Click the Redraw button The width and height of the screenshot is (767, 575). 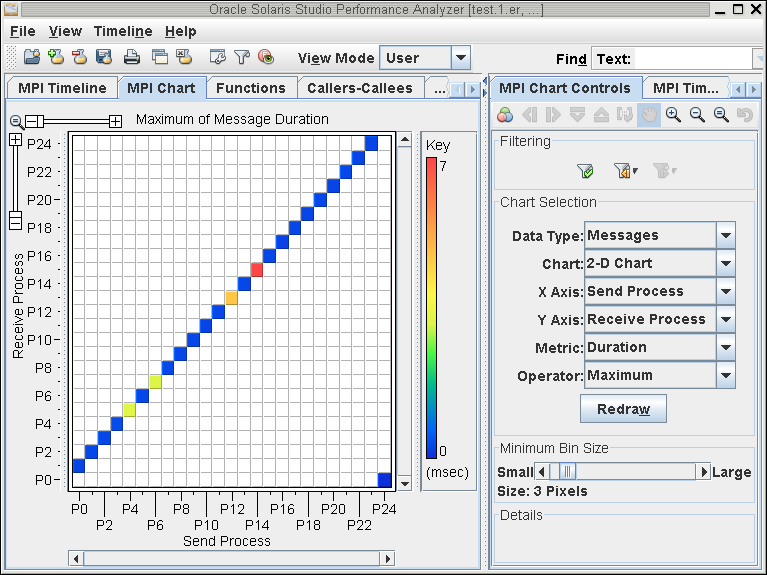pyautogui.click(x=623, y=409)
